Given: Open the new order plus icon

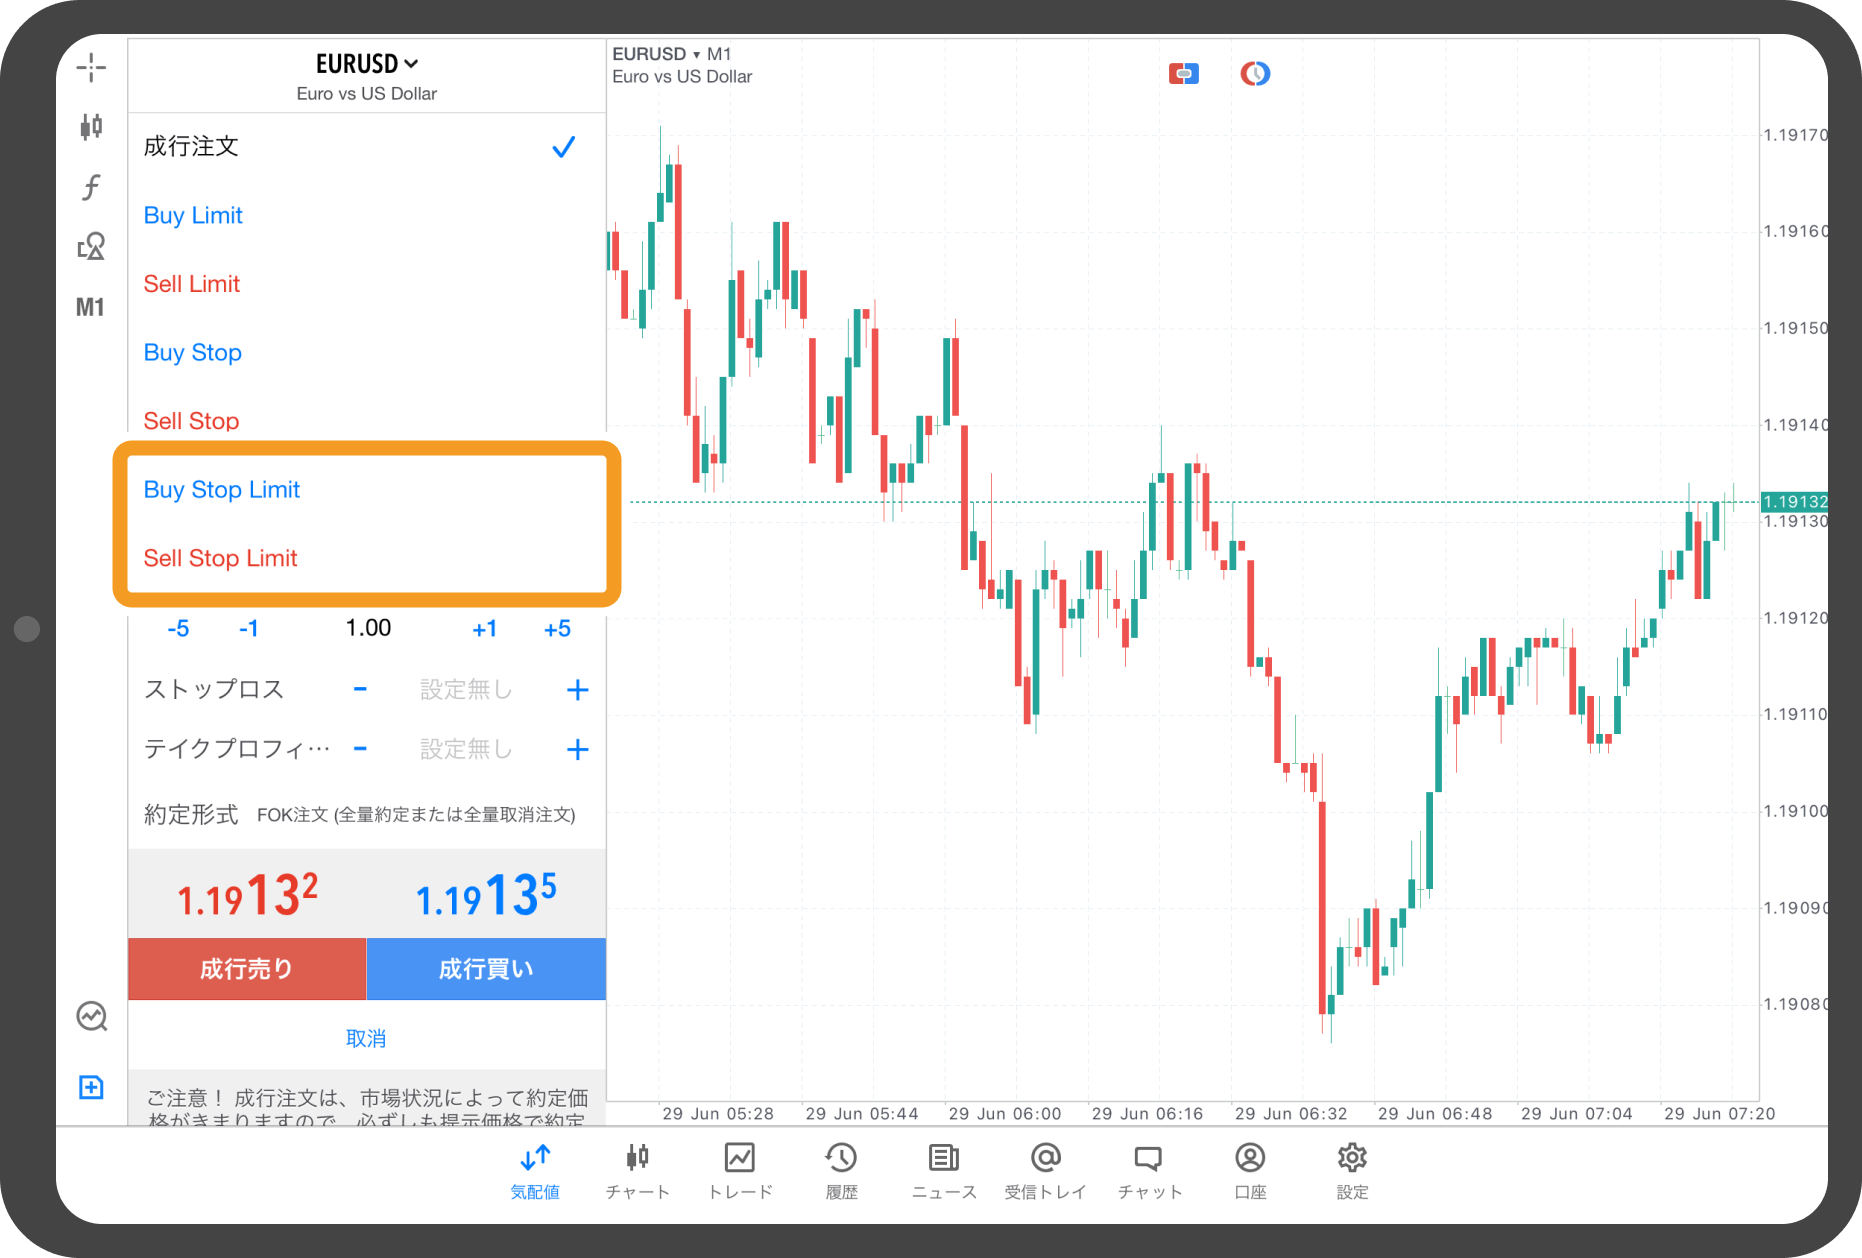Looking at the screenshot, I should point(91,1087).
